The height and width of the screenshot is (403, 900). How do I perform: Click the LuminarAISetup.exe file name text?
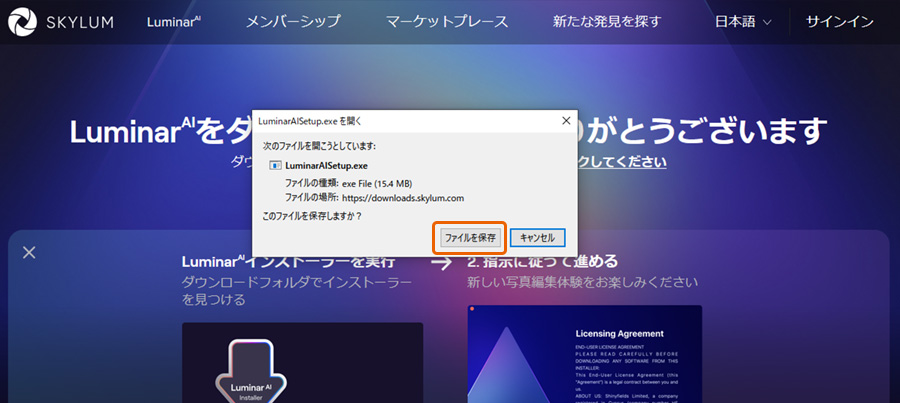click(x=326, y=165)
